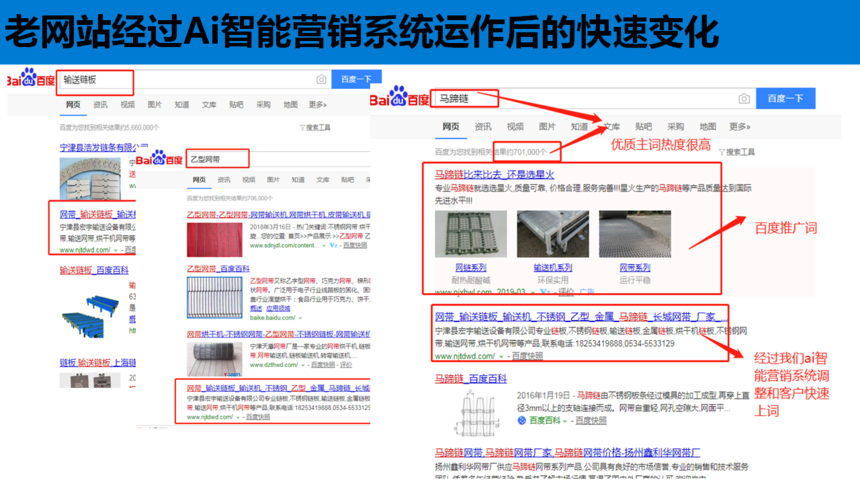Select 资讯 tab in 马蹄链 window

tap(483, 127)
